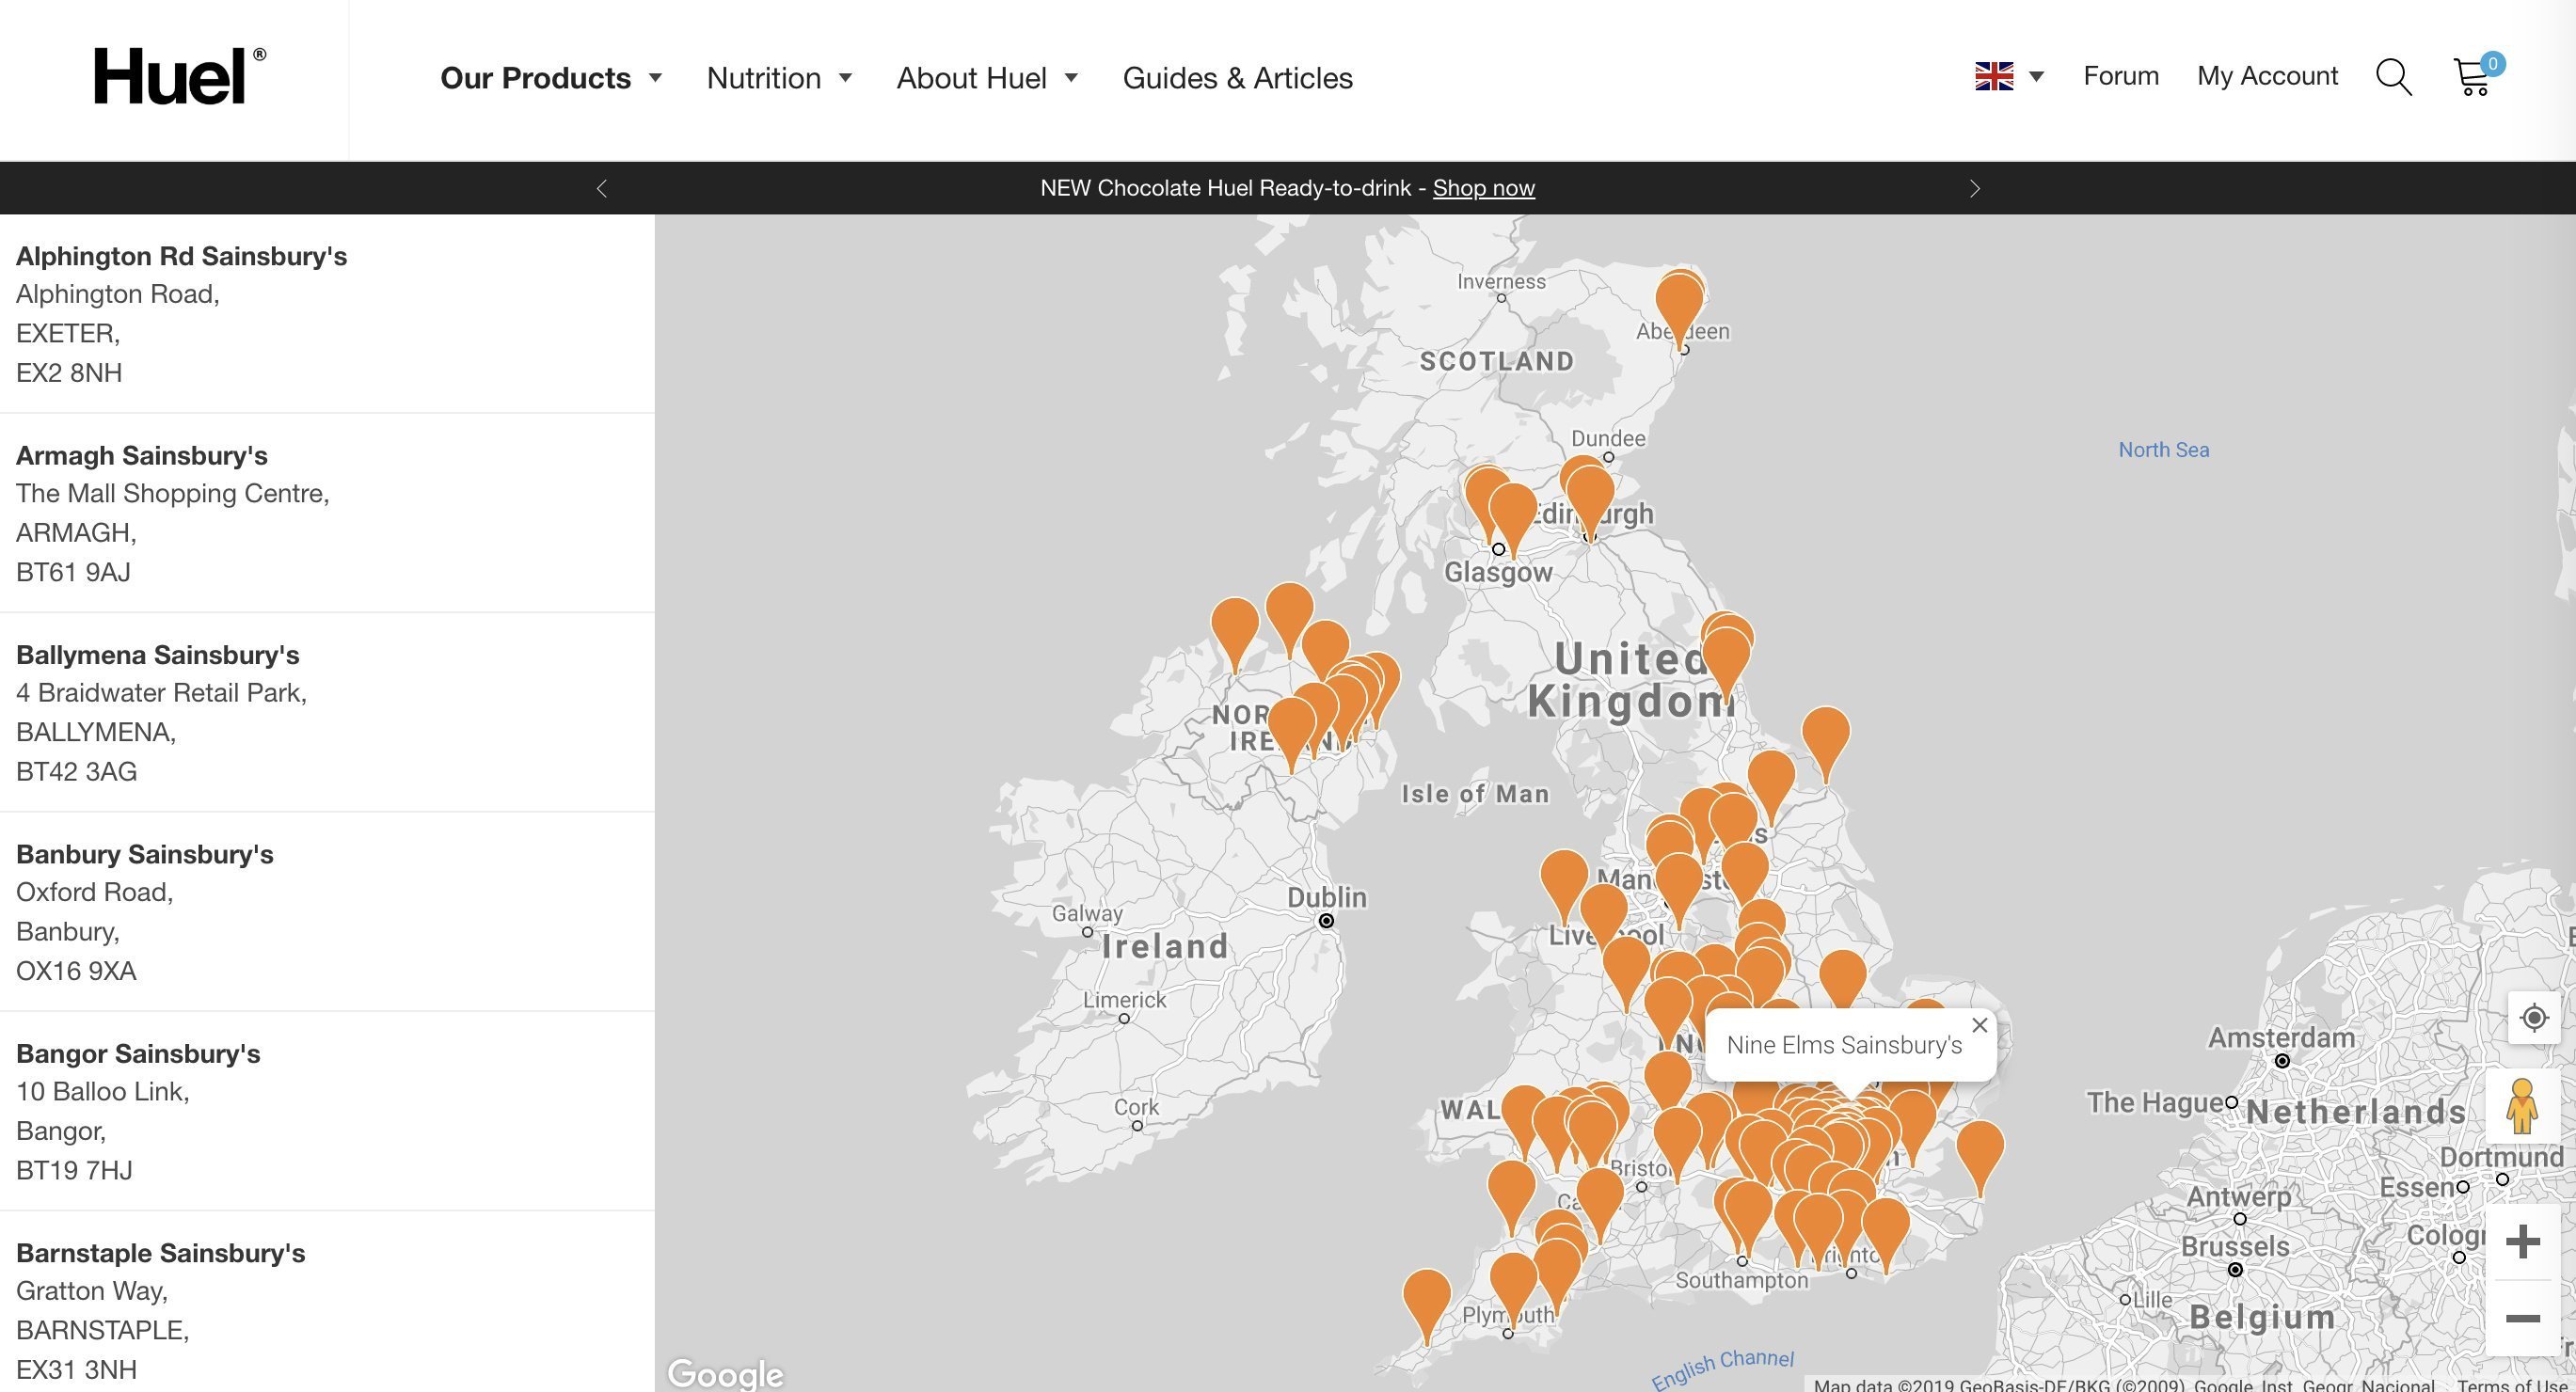Image resolution: width=2576 pixels, height=1392 pixels.
Task: Expand the country selector arrow
Action: pos(2036,76)
